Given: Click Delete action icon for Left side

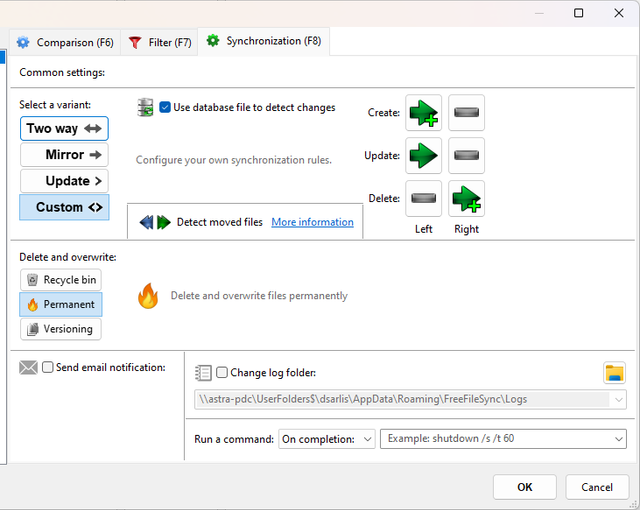Looking at the screenshot, I should pos(423,198).
